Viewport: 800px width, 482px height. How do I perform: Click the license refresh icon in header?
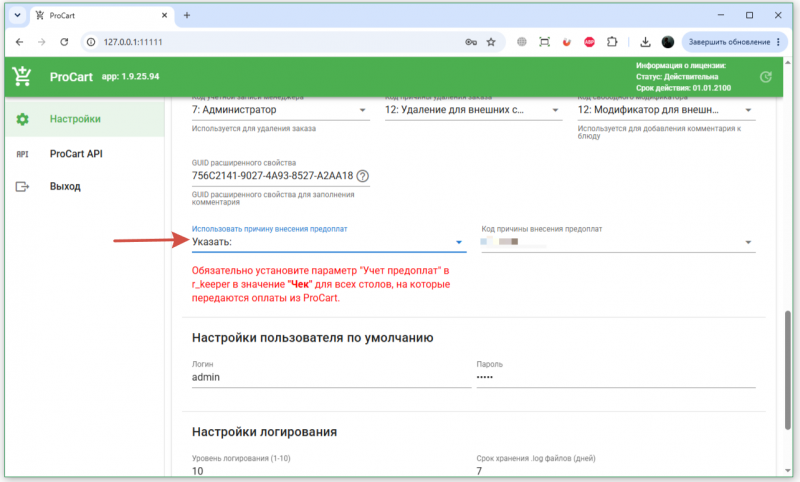[765, 77]
